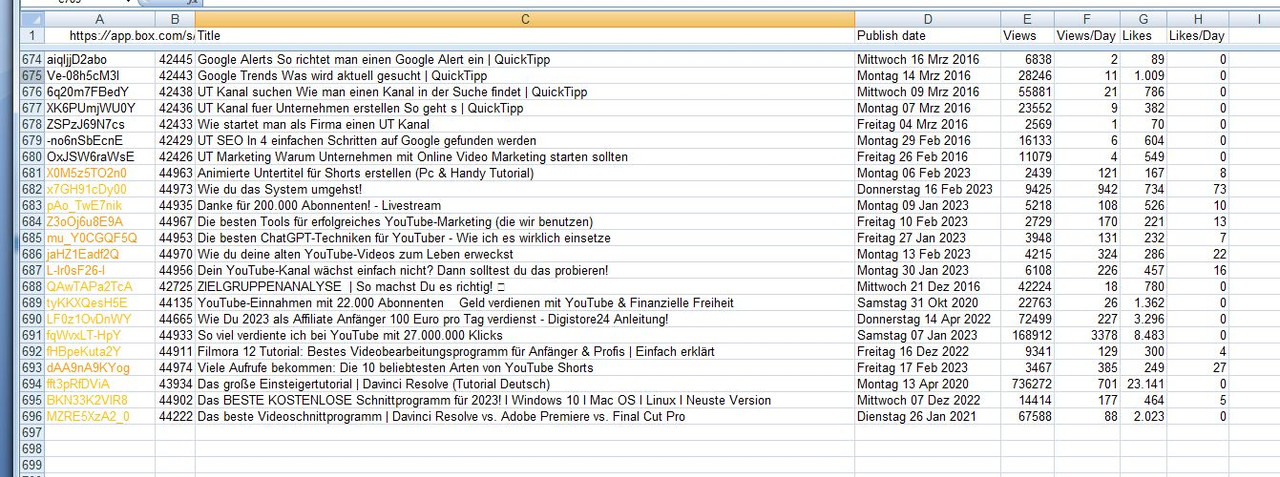Open the QAwTAPa2TcA video link

tap(89, 287)
